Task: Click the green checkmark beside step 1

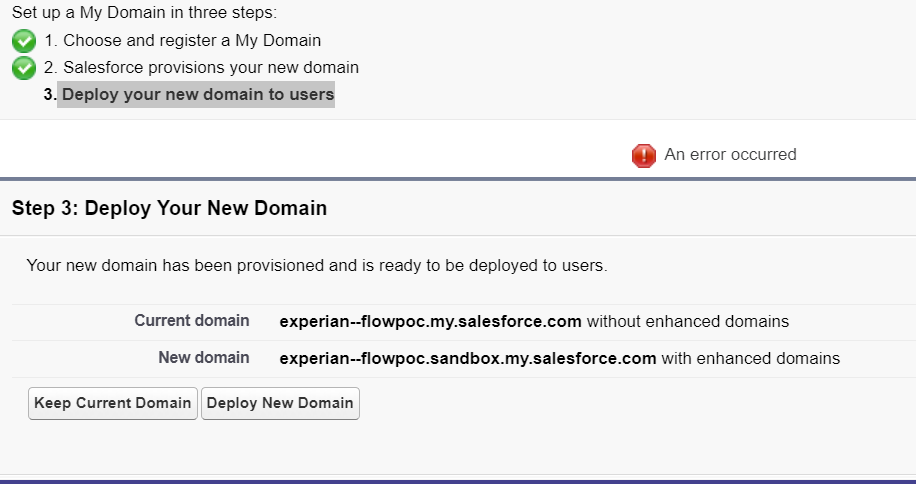Action: tap(23, 41)
